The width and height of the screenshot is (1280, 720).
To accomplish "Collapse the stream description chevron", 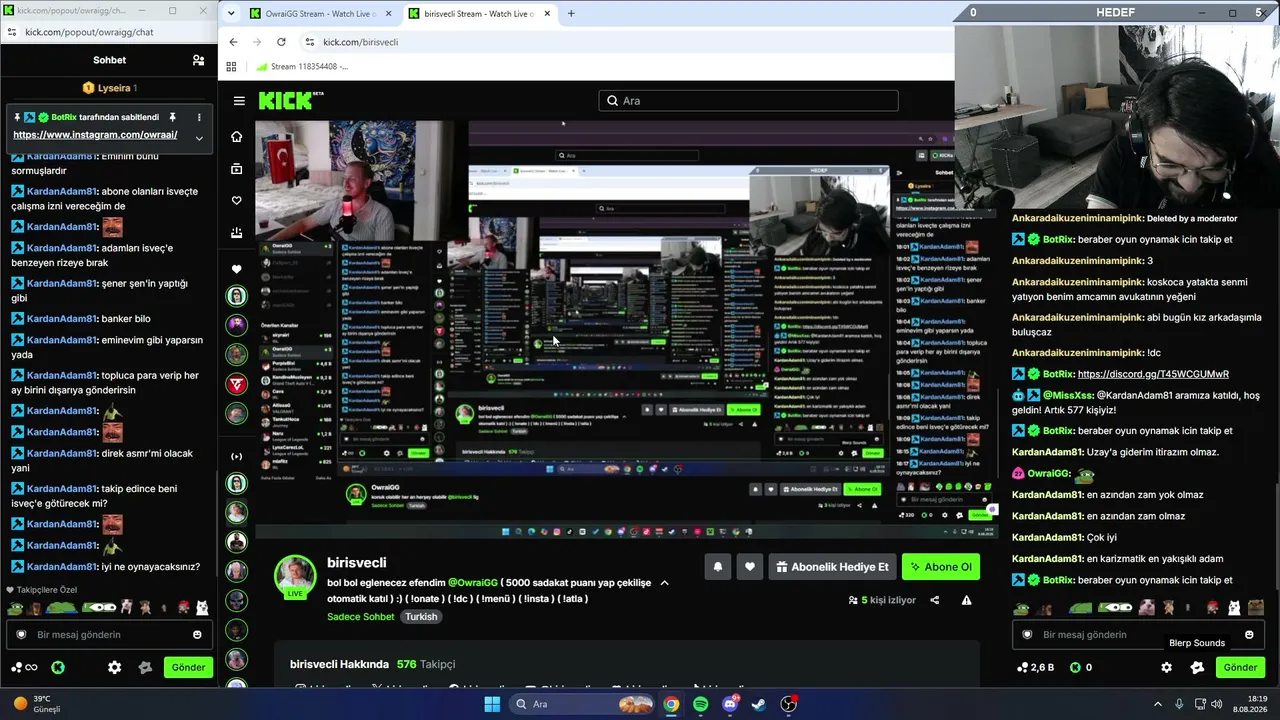I will point(664,583).
